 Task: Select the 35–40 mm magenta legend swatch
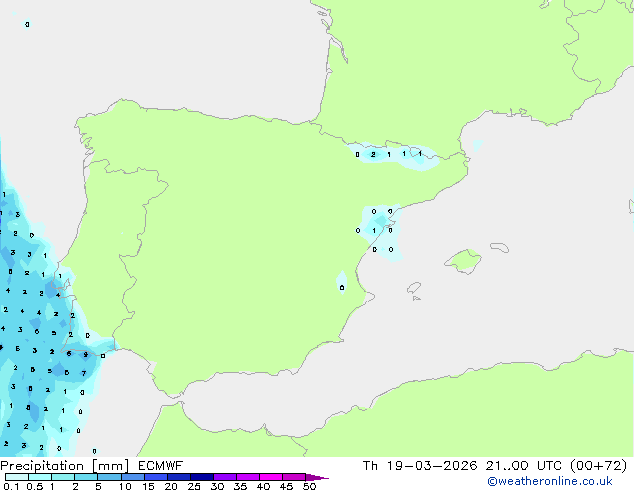pos(247,477)
